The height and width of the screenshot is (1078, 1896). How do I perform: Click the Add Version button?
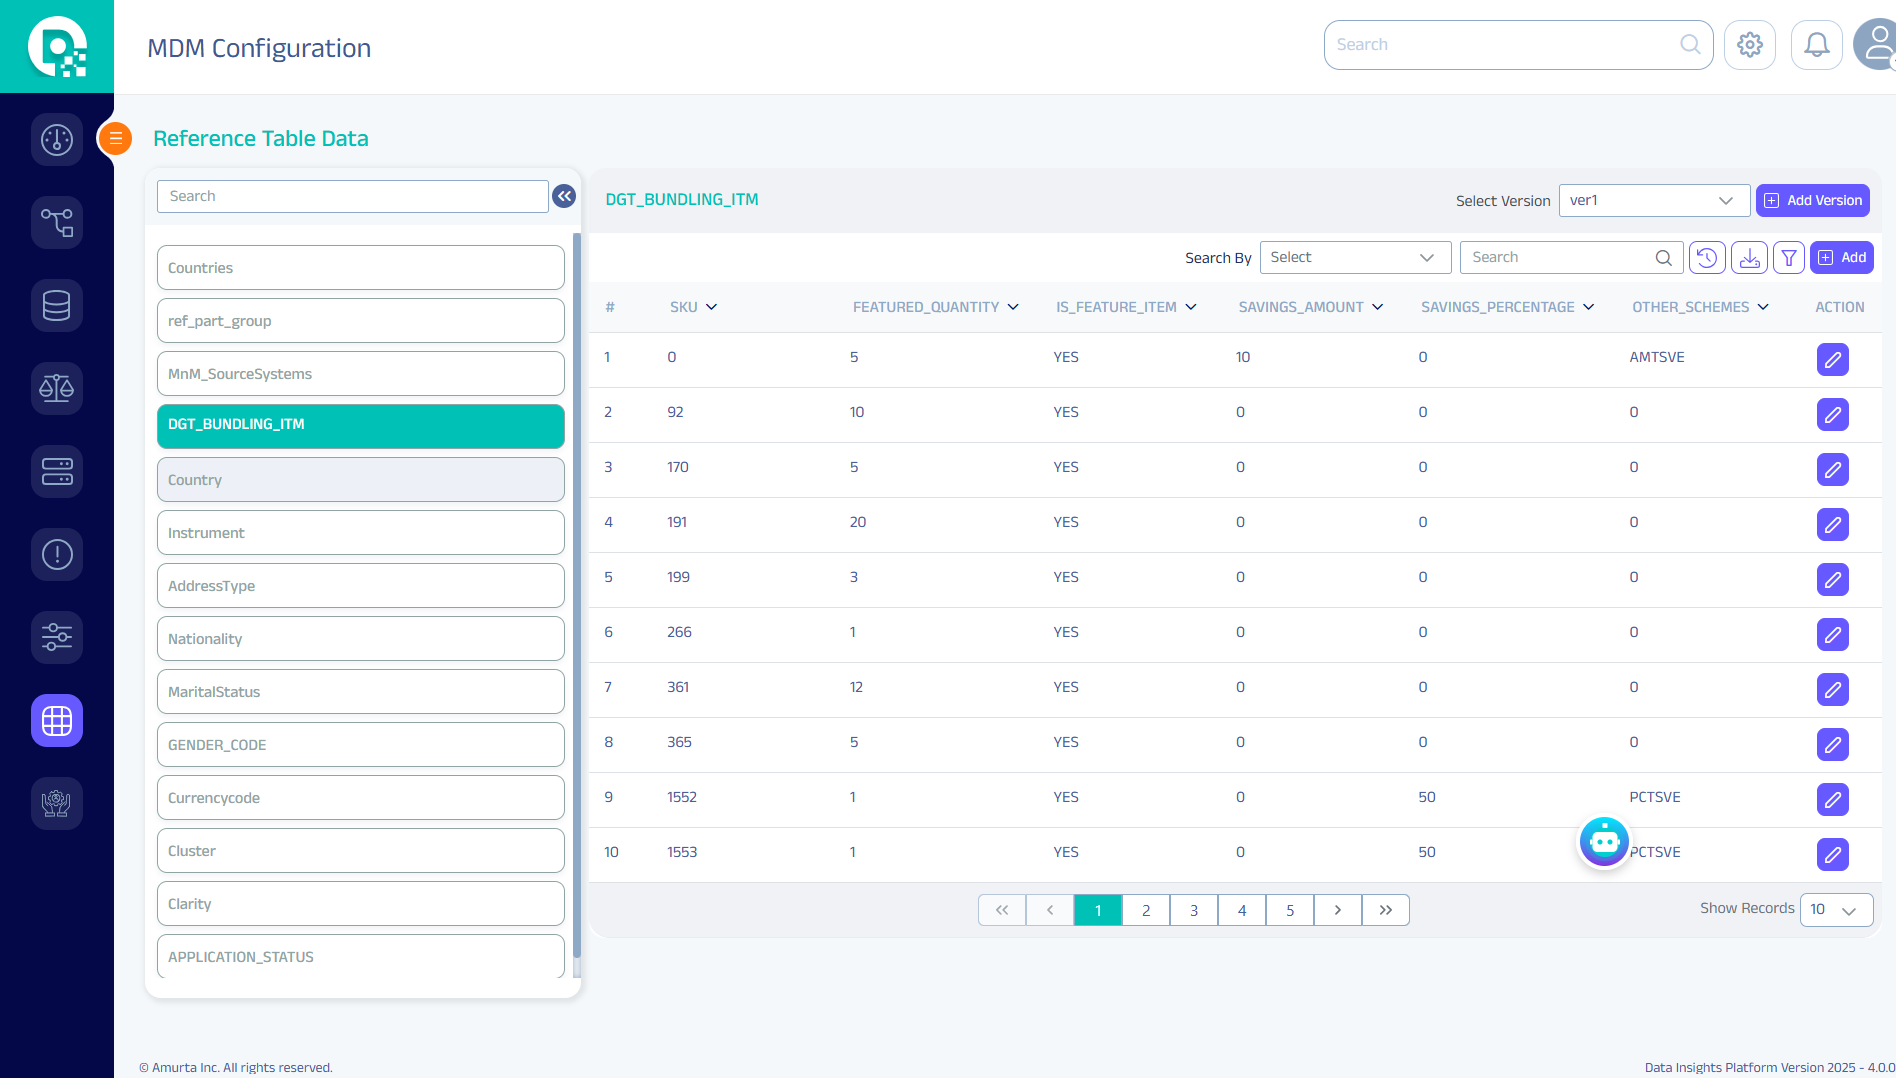(1812, 200)
